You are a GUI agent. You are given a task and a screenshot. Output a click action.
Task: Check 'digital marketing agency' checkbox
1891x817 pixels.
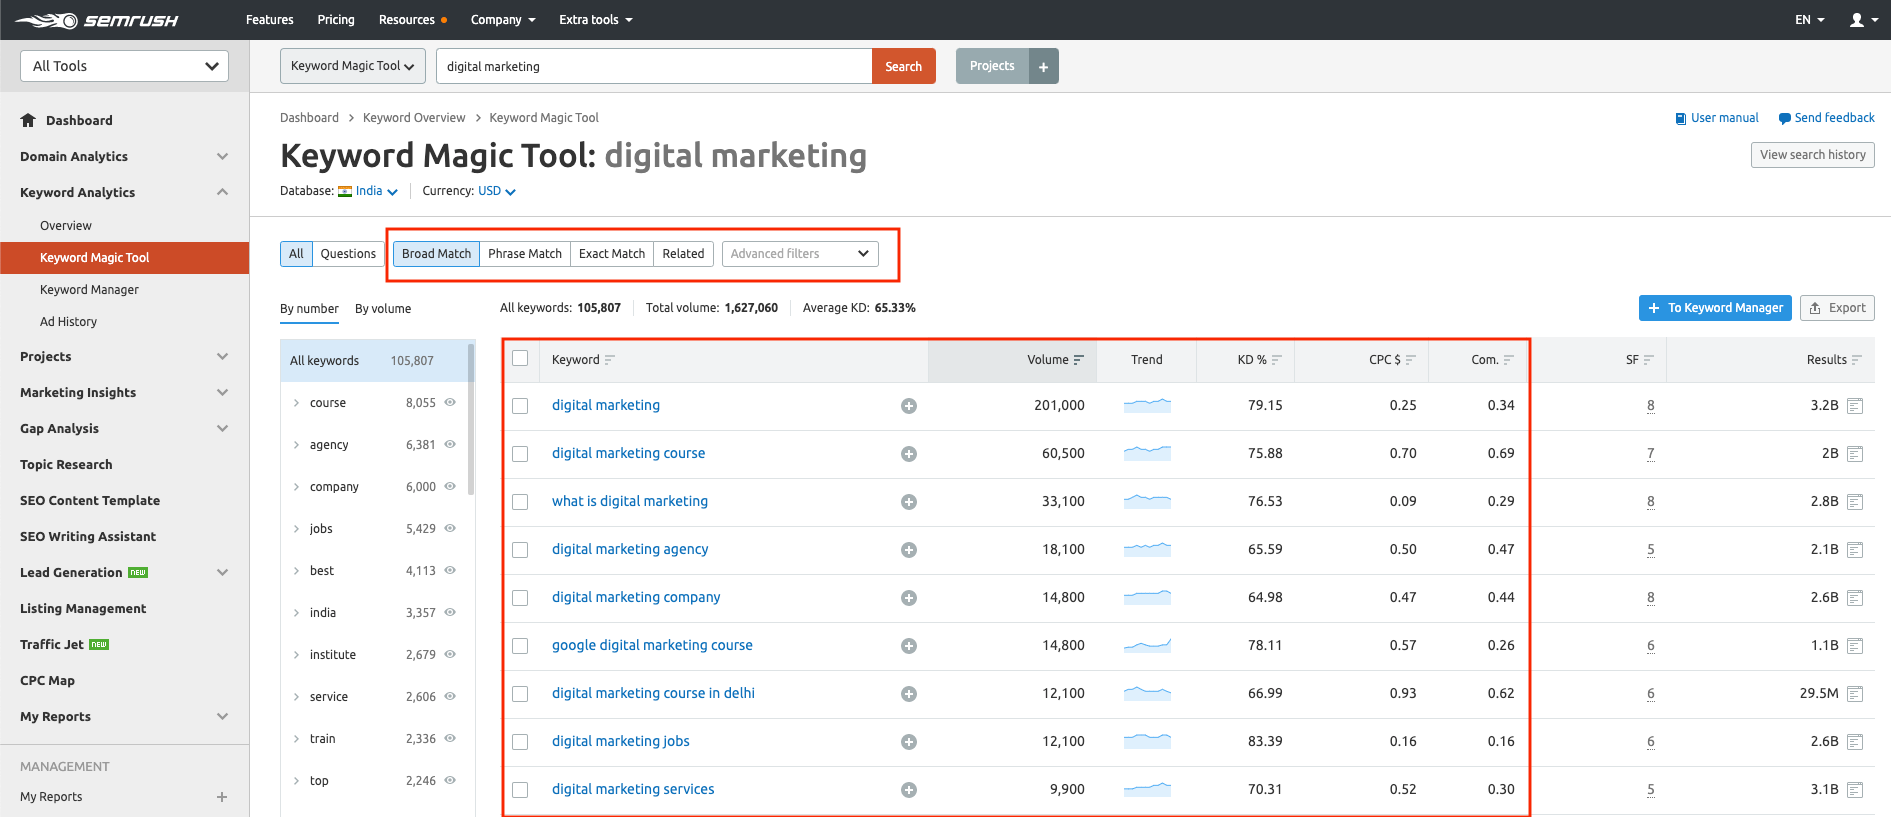[520, 550]
